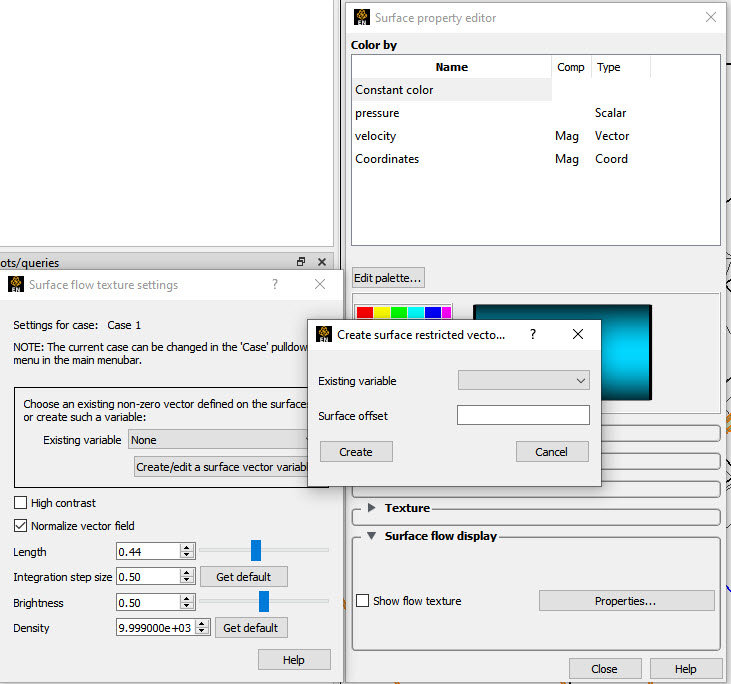Viewport: 731px width, 684px height.
Task: Increase Density value with up arrow
Action: click(x=202, y=624)
